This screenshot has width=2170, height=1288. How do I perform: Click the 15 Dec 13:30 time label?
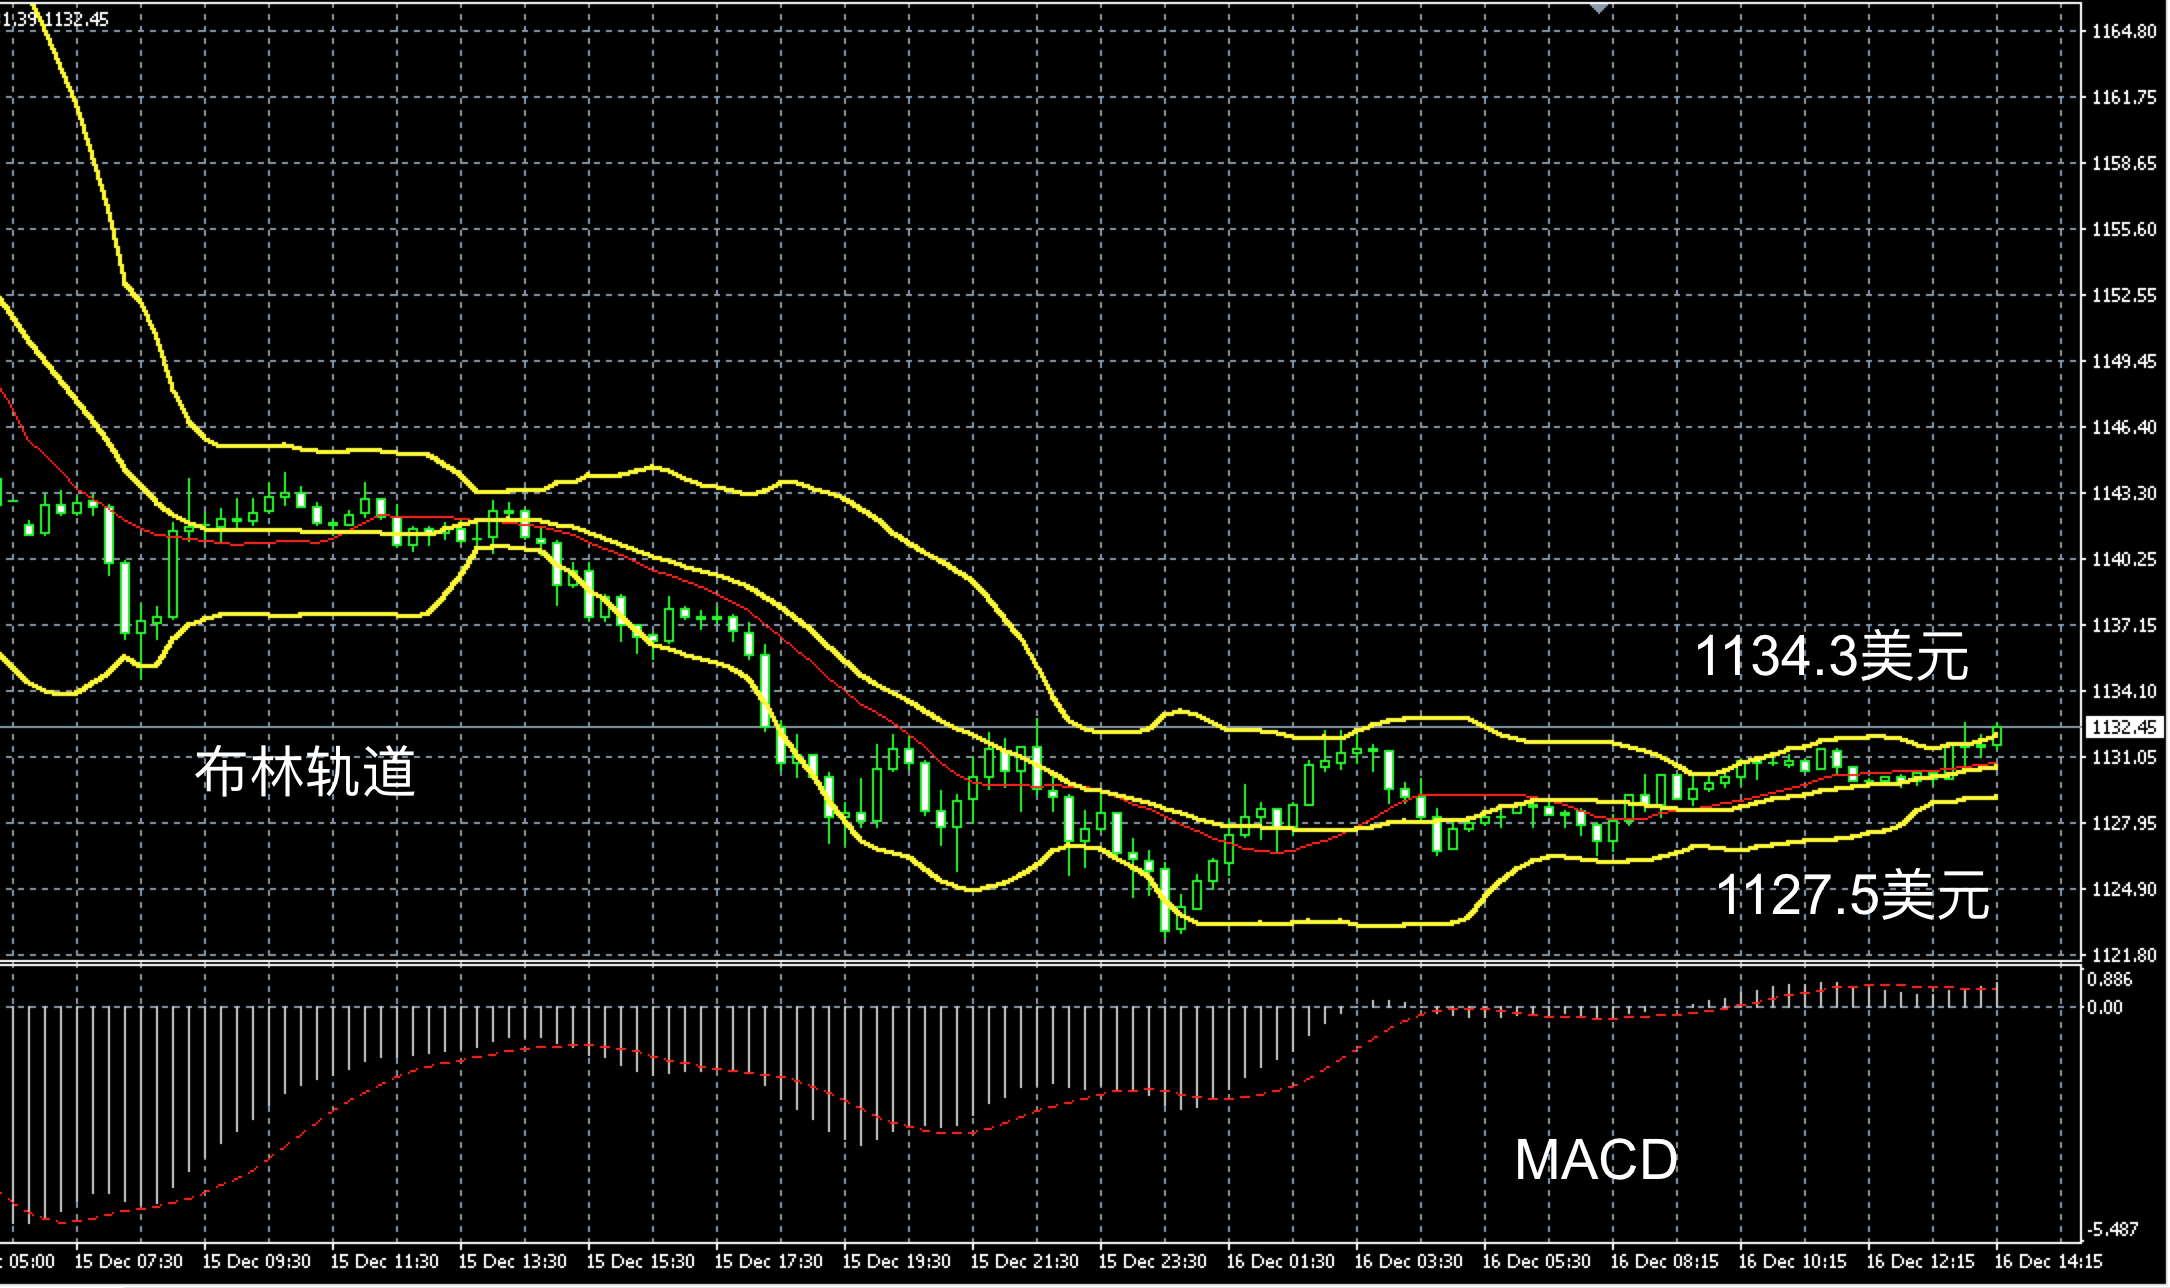point(512,1261)
